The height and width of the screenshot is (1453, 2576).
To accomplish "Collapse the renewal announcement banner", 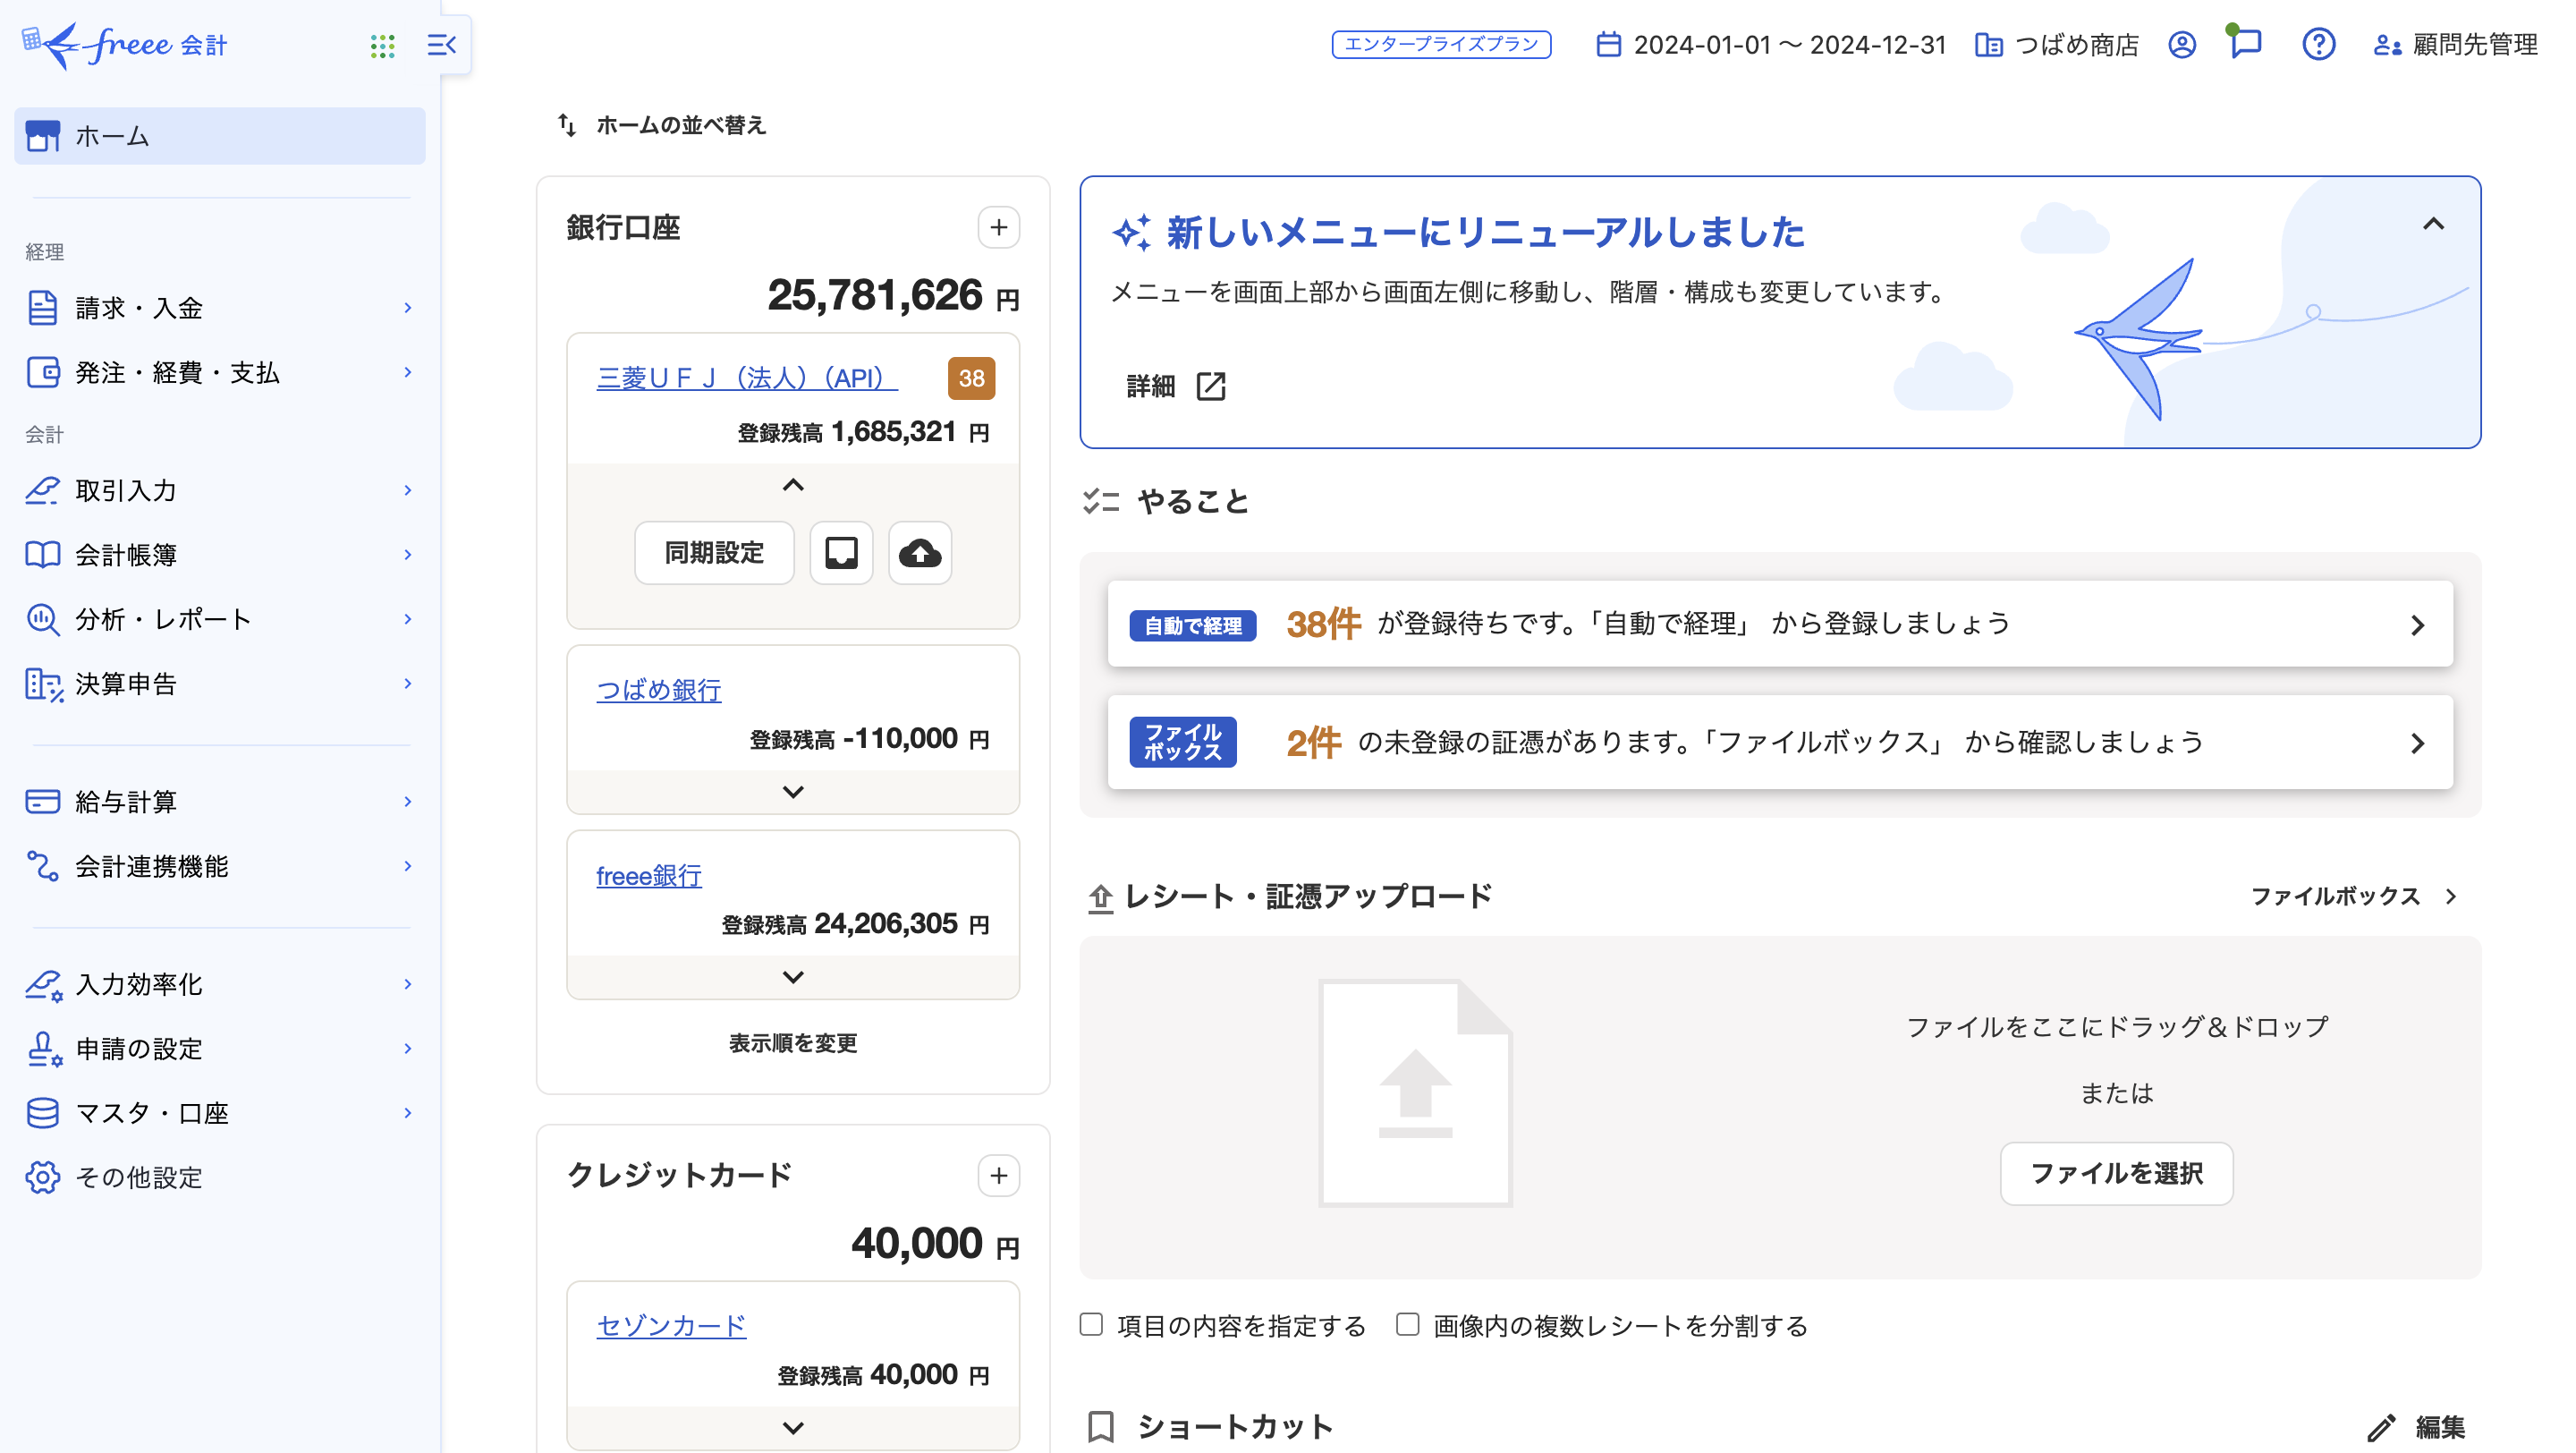I will point(2432,224).
